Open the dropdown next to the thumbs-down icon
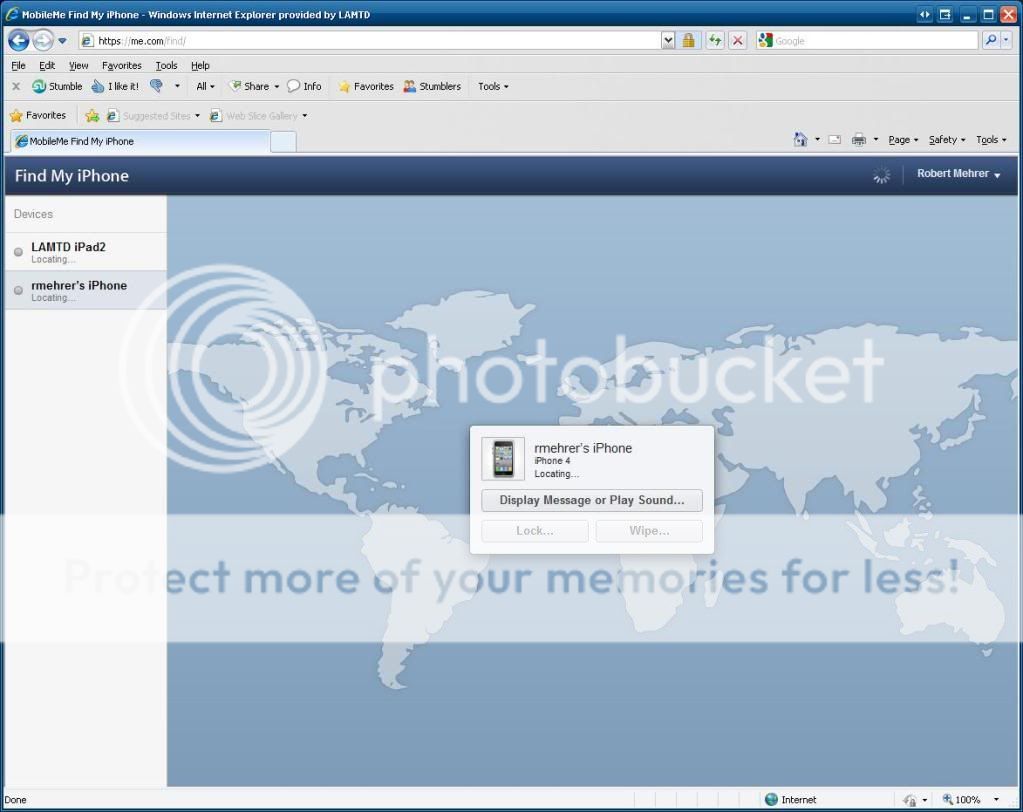 coord(177,86)
